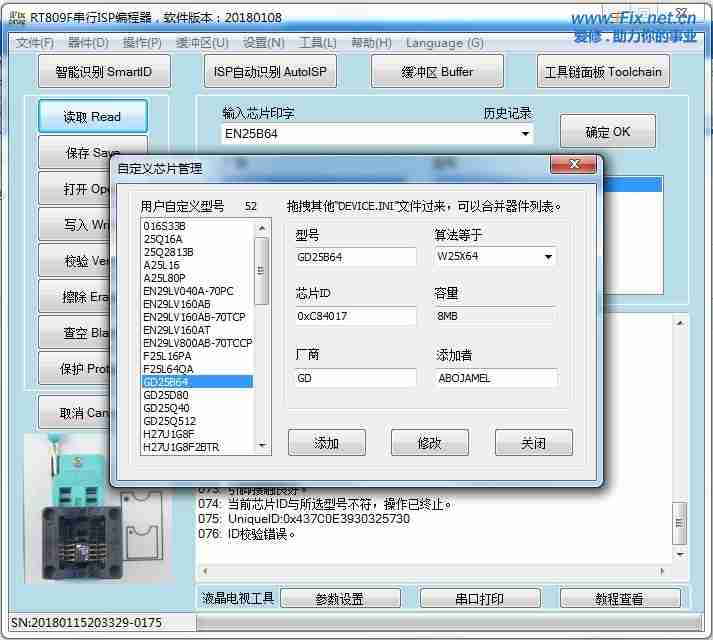Viewport: 713px width, 640px height.
Task: Click the 型号 field containing GD25B64
Action: (x=356, y=257)
